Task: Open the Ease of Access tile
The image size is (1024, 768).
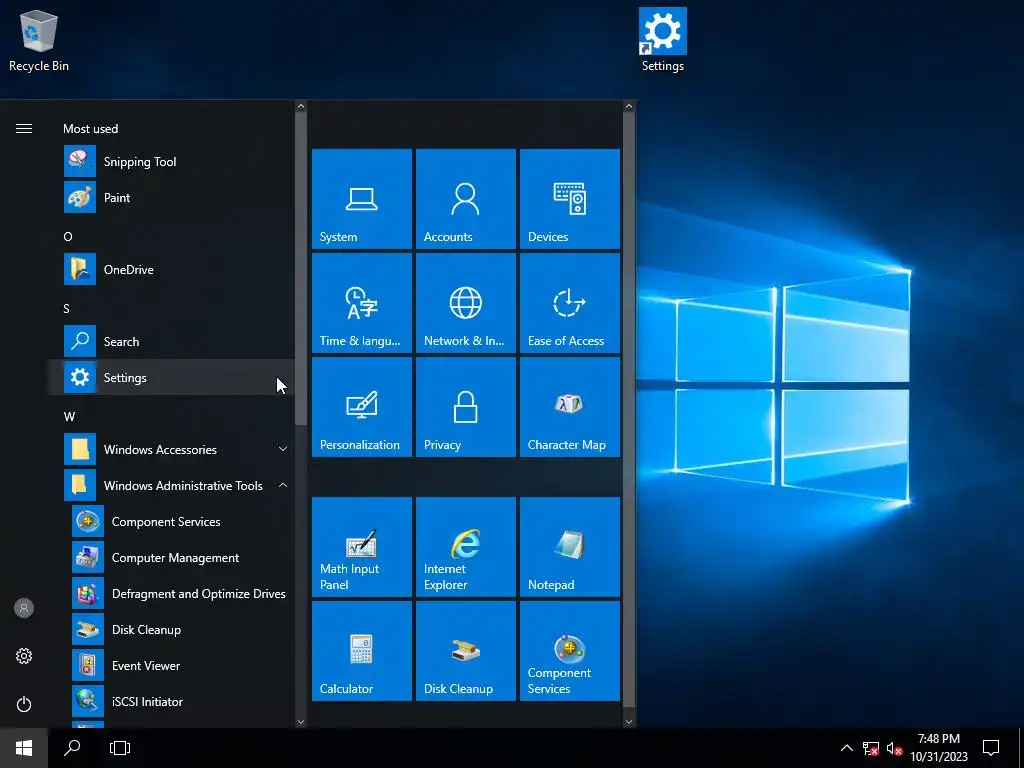Action: 569,303
